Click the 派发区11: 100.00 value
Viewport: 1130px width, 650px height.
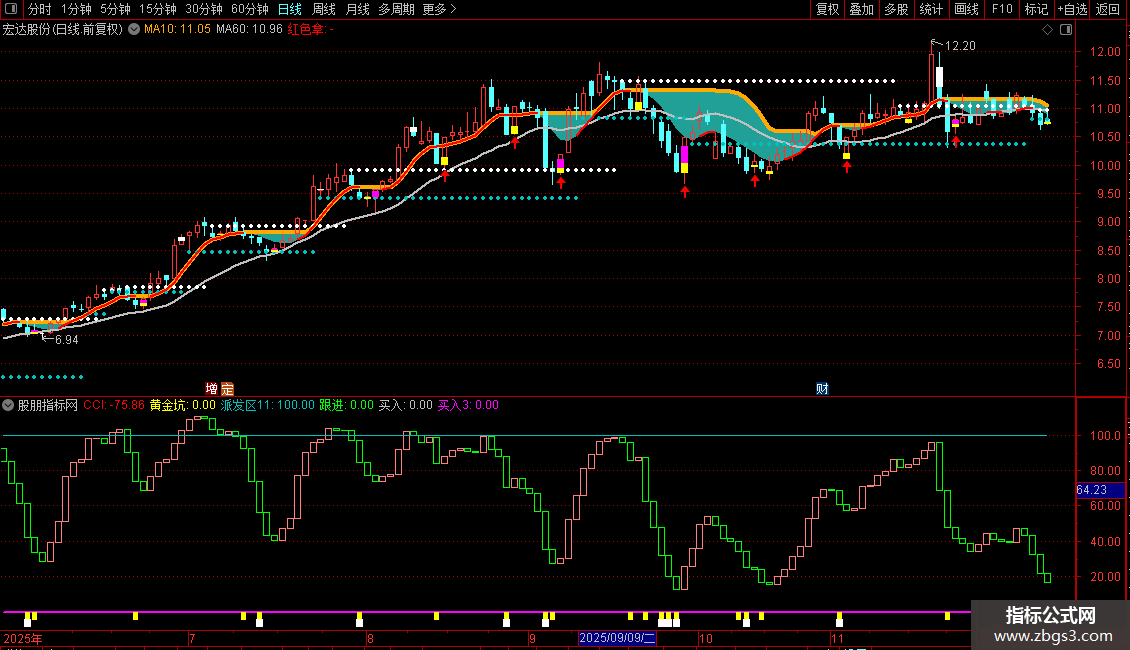click(267, 406)
